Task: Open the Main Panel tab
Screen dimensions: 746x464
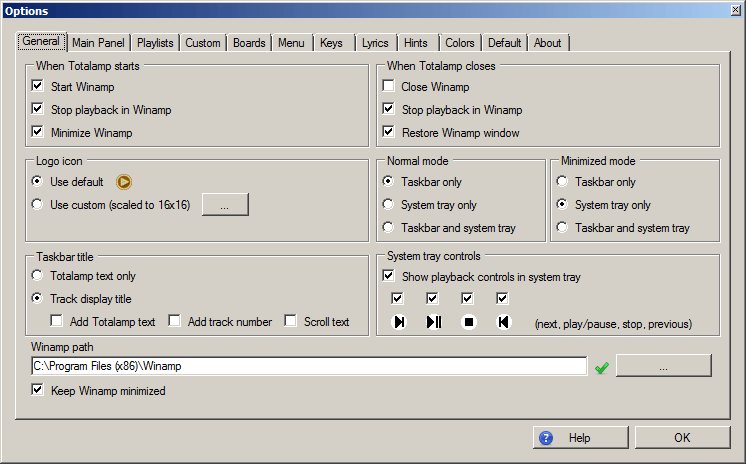Action: coord(98,43)
